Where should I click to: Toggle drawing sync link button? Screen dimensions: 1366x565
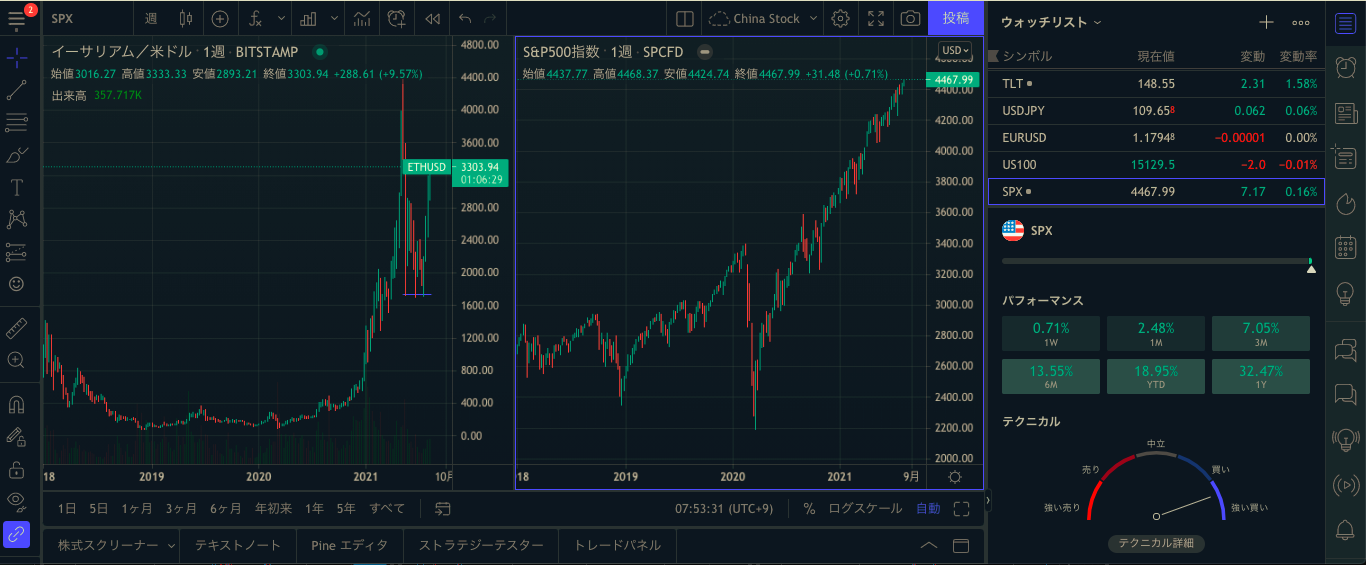pyautogui.click(x=17, y=534)
